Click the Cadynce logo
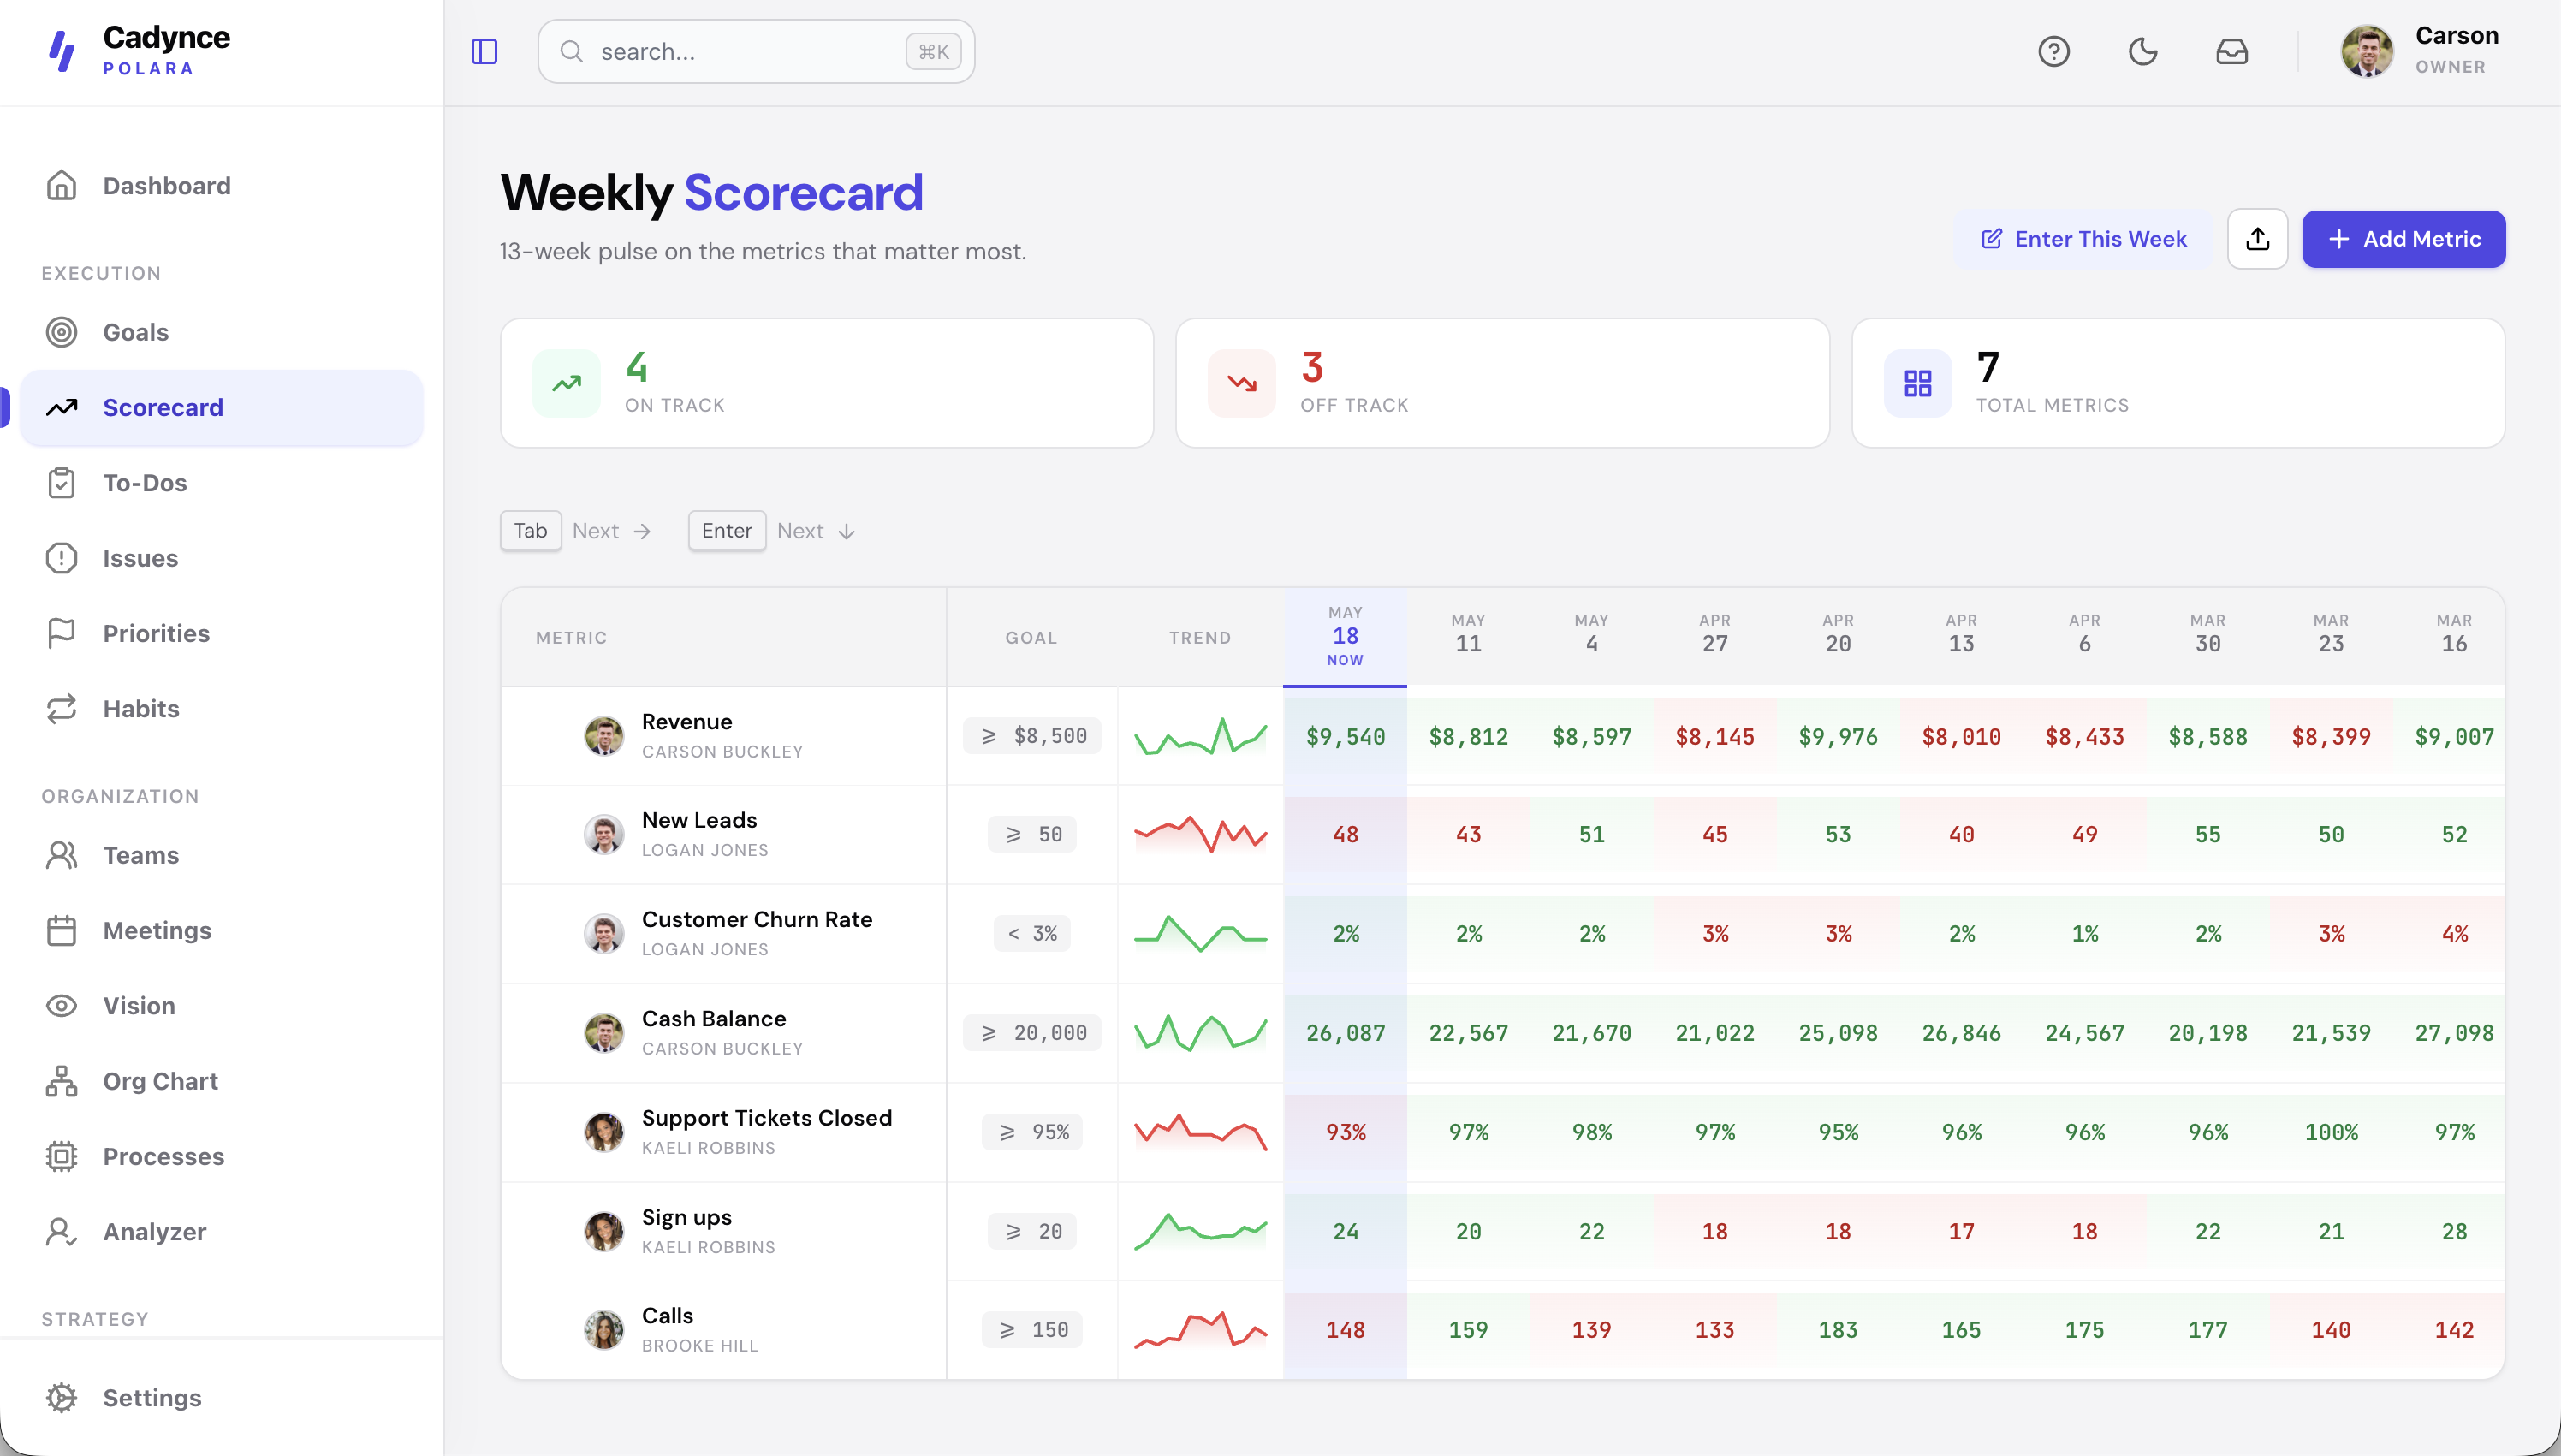 62,51
